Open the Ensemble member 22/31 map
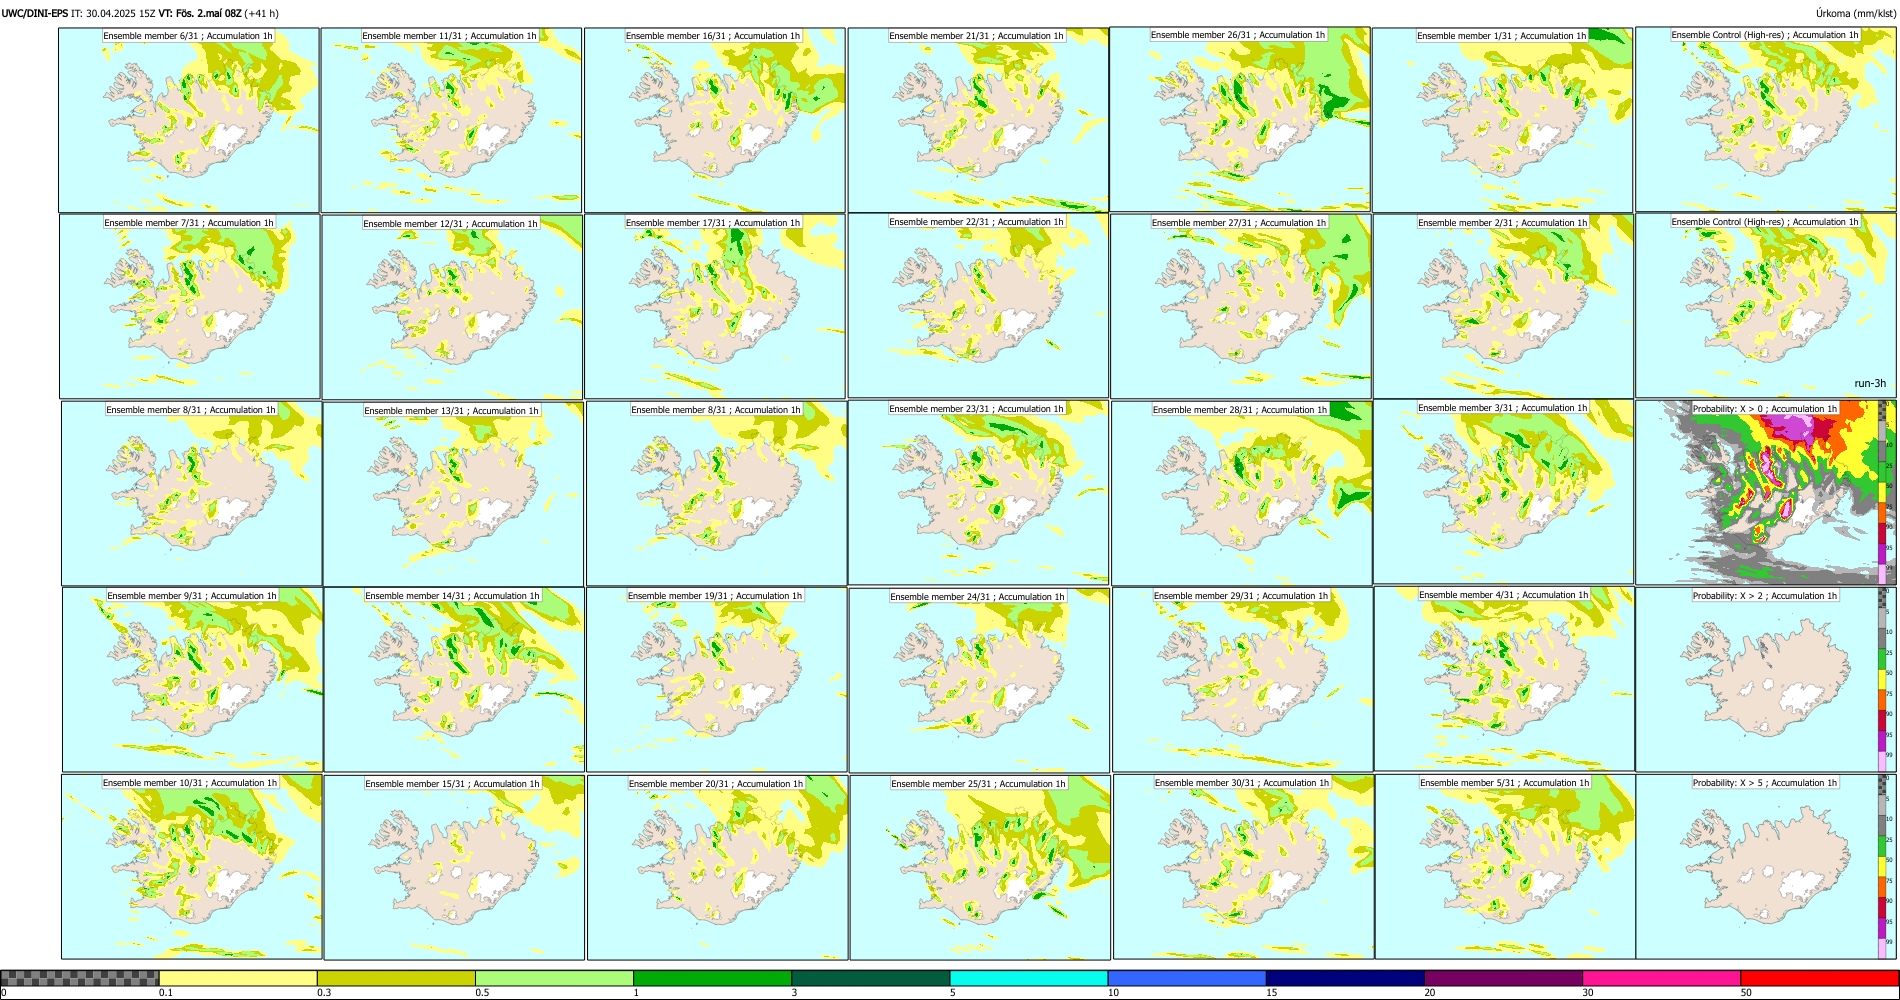 tap(978, 306)
